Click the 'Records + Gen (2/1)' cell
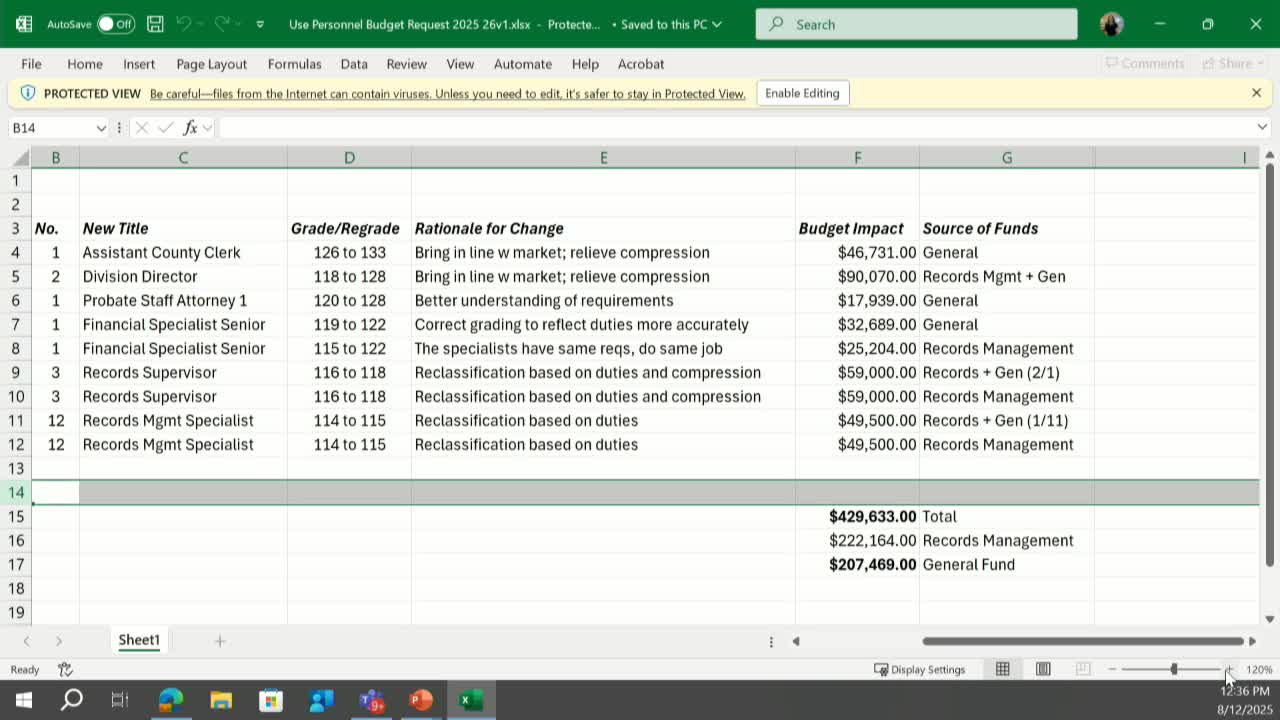Image resolution: width=1280 pixels, height=720 pixels. pyautogui.click(x=1007, y=373)
